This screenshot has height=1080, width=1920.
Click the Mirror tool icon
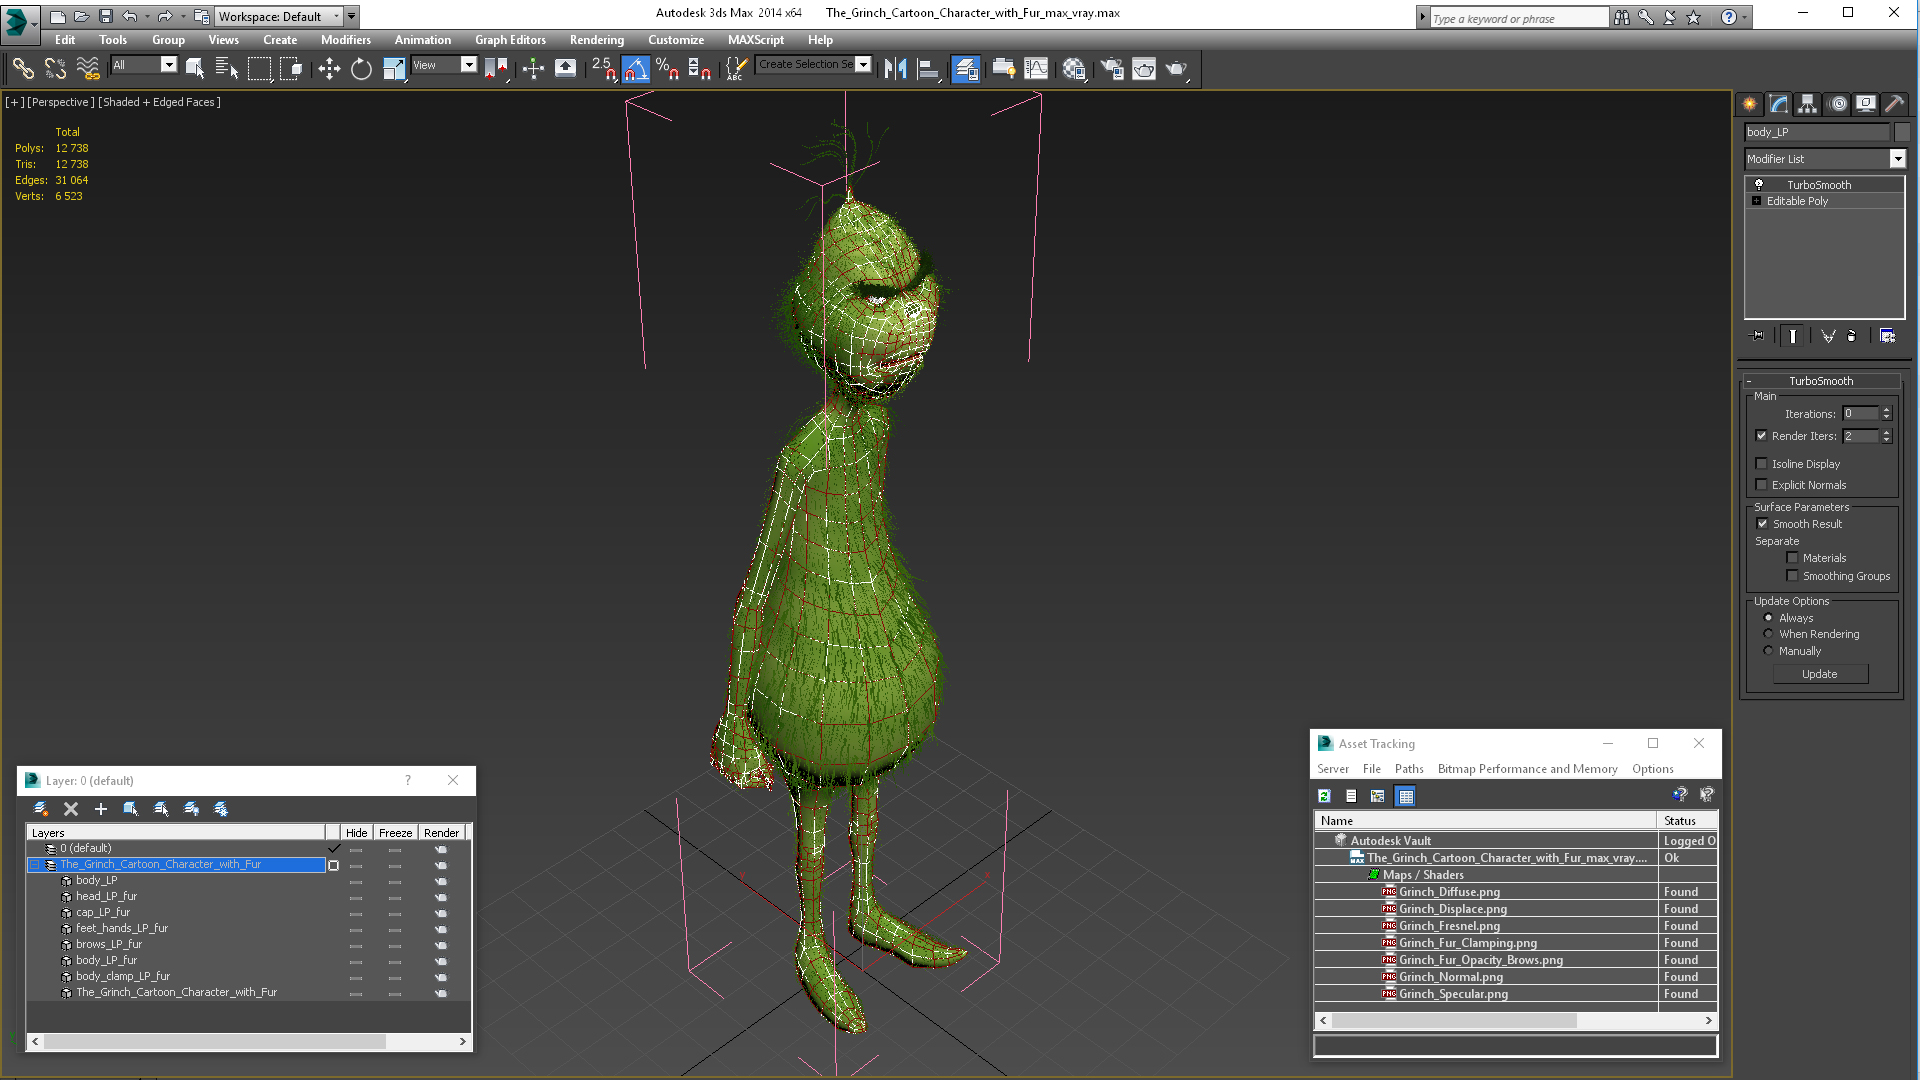coord(895,68)
